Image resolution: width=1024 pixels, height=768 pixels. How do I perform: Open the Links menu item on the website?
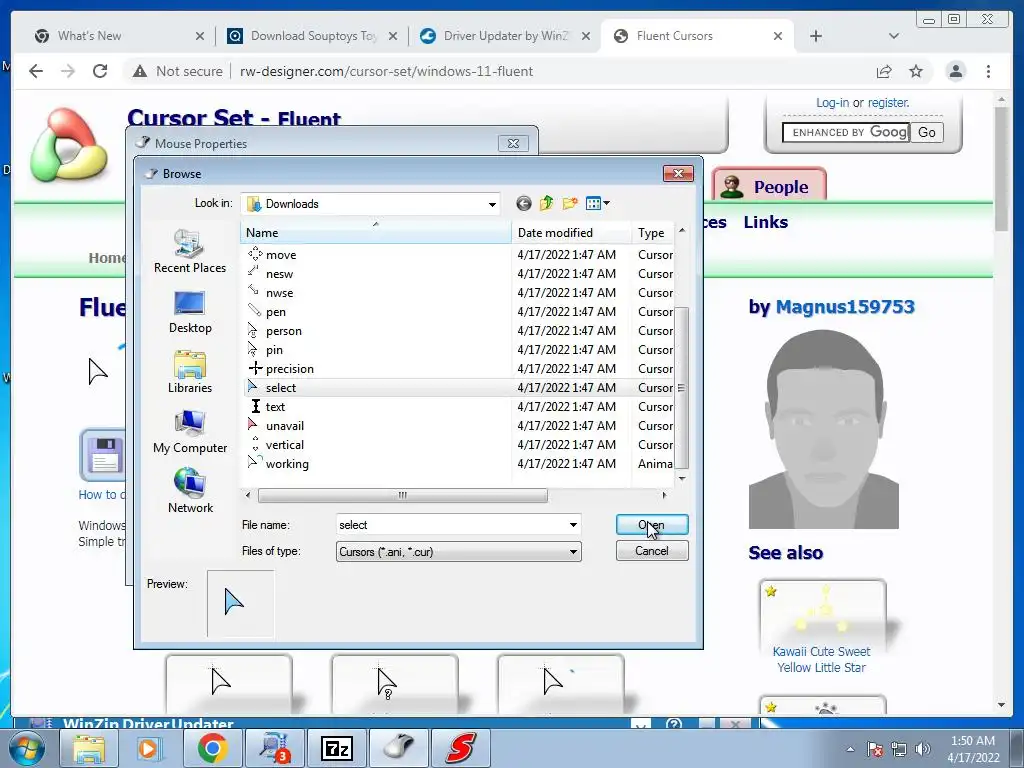765,222
